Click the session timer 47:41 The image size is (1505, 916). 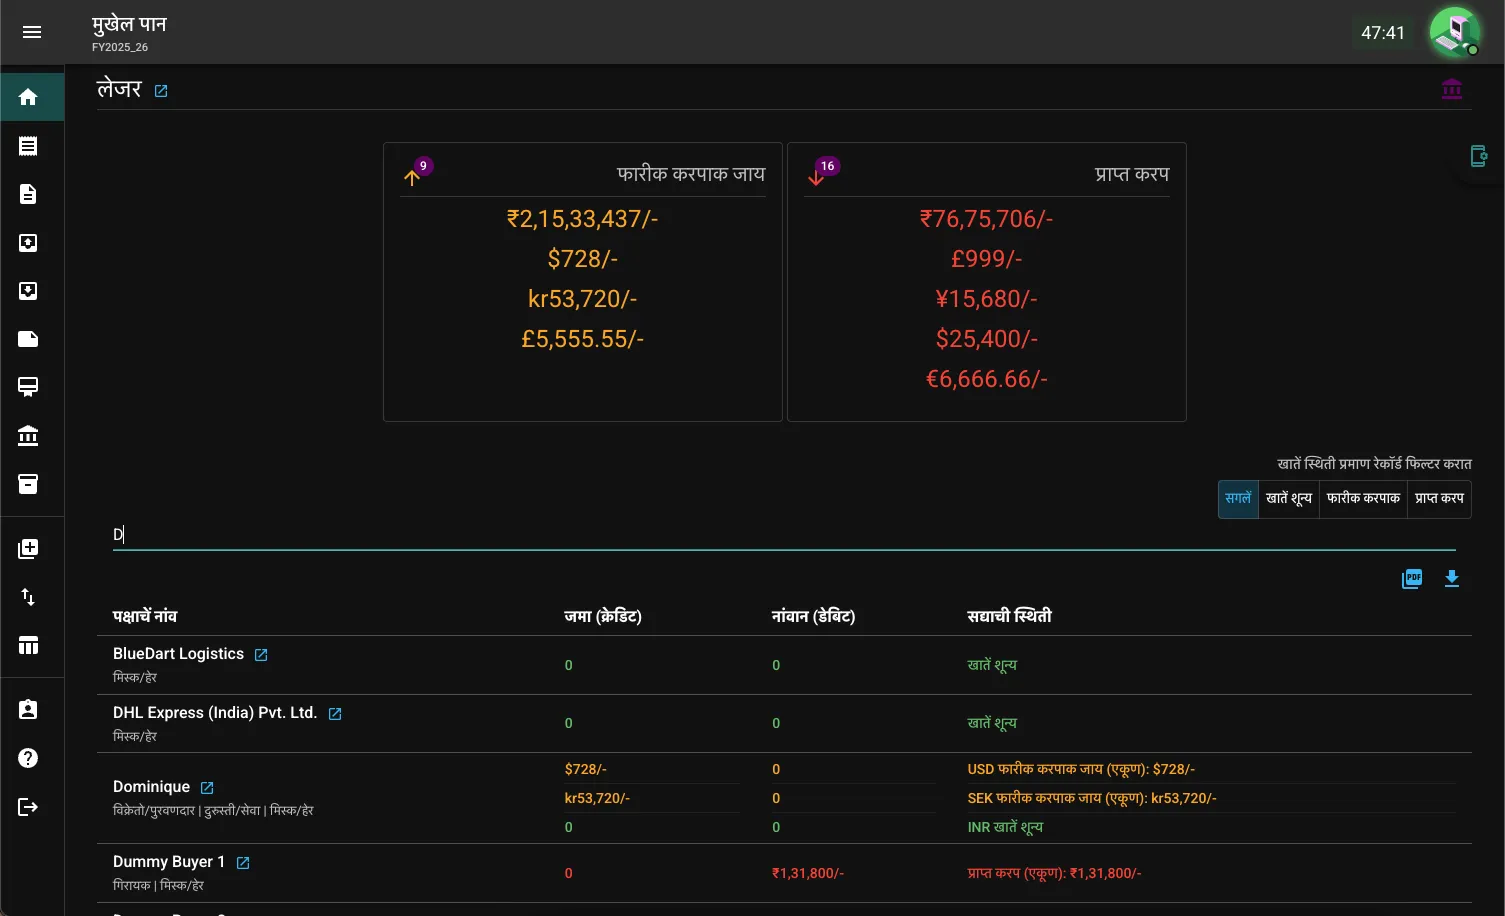point(1383,33)
